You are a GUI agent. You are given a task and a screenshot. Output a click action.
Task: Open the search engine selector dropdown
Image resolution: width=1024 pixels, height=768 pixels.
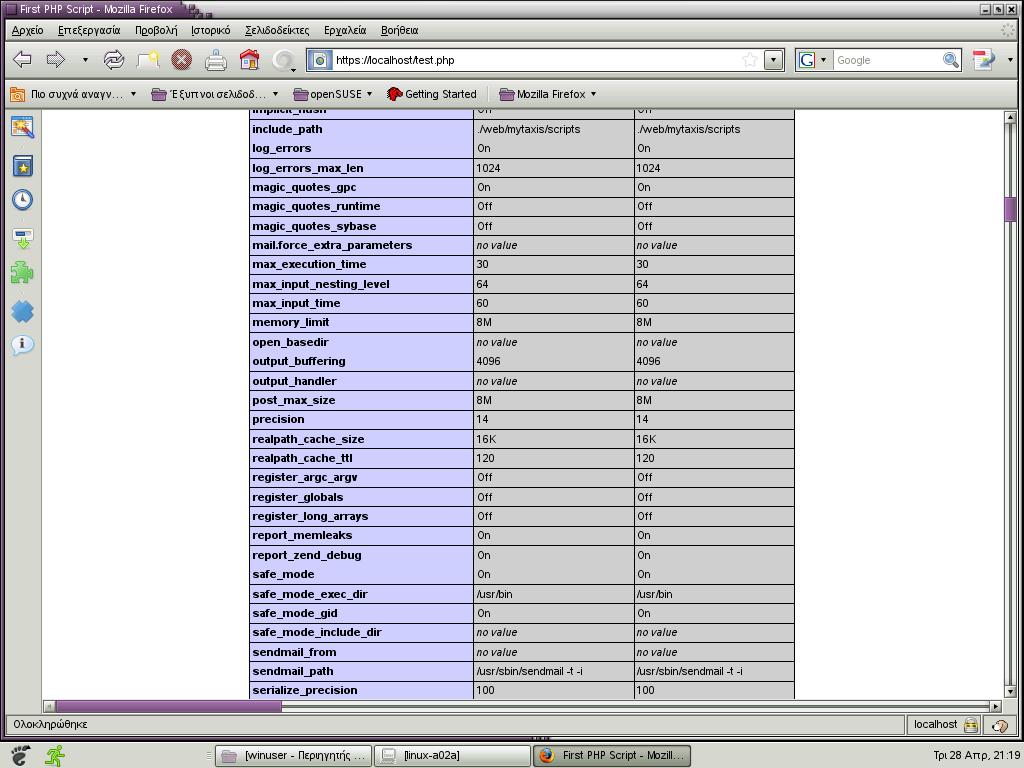pos(824,60)
